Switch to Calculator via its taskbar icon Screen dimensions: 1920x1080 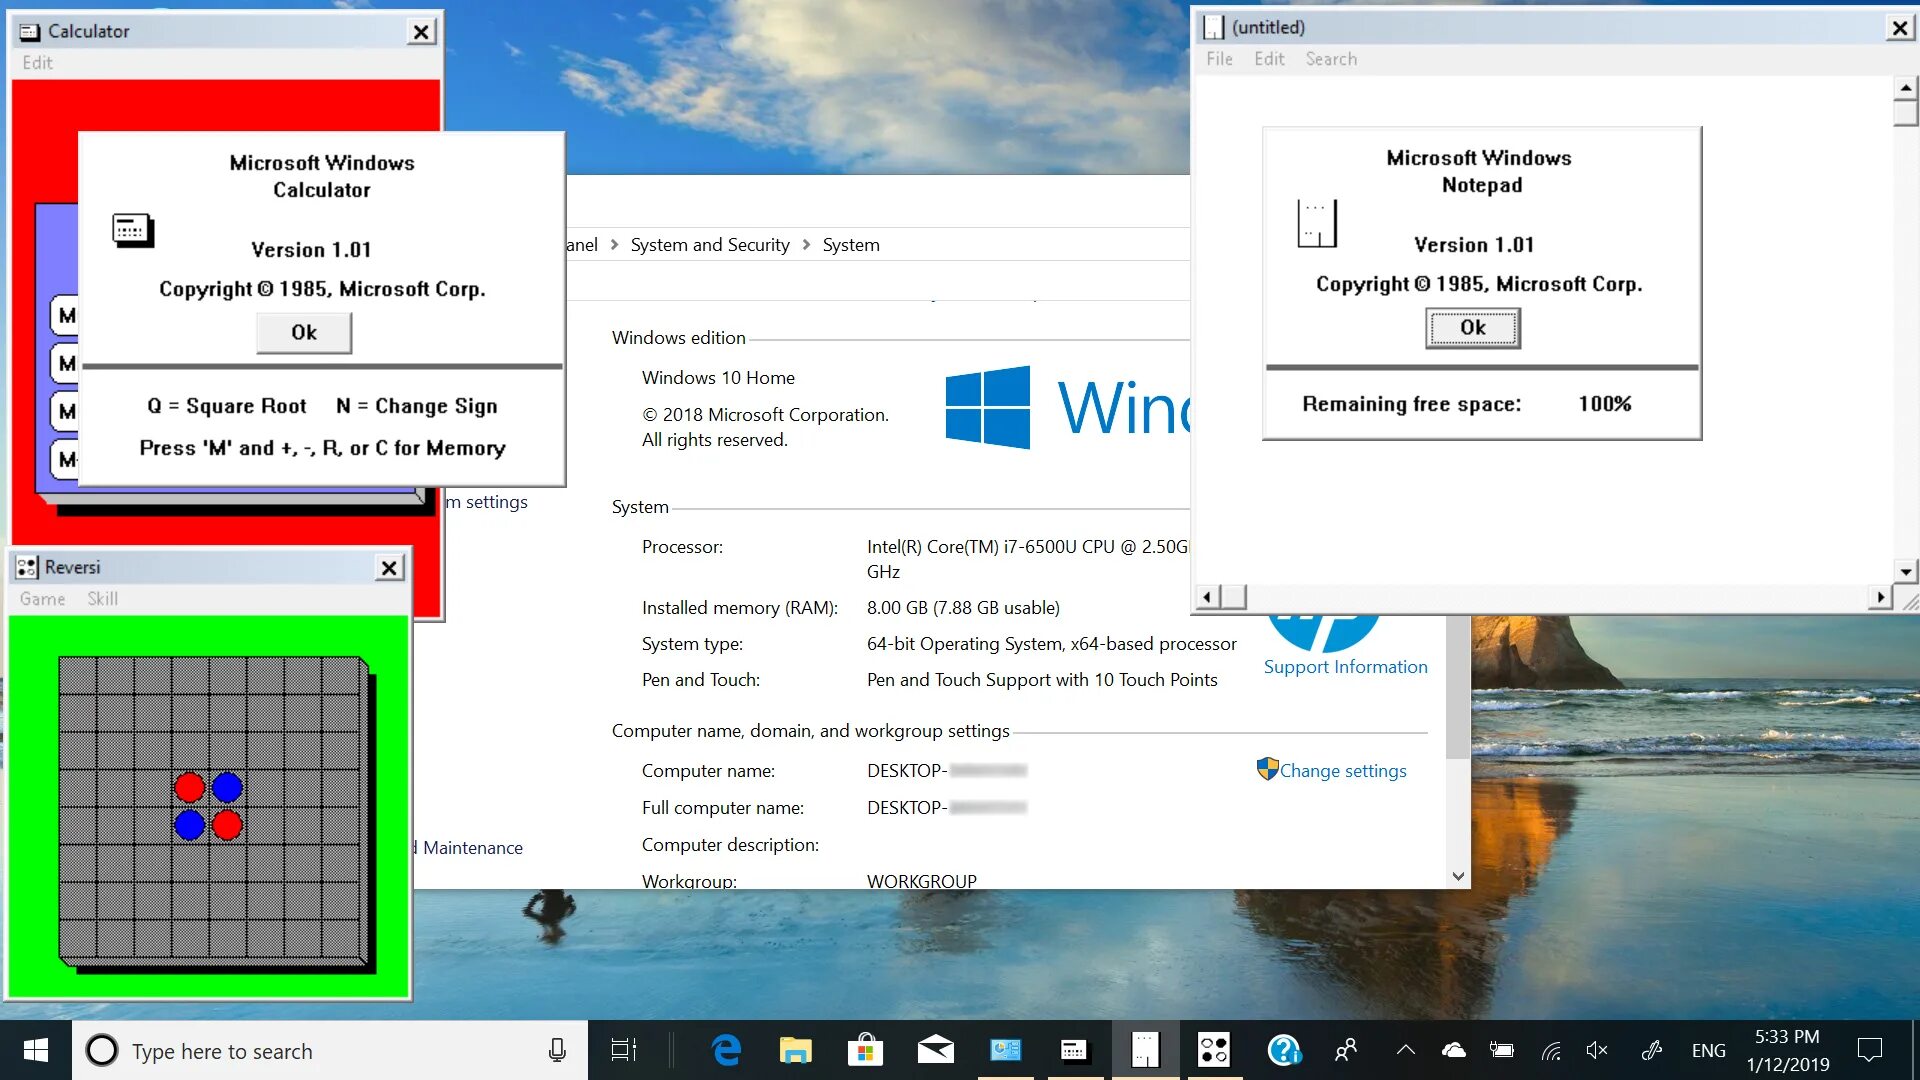pyautogui.click(x=1074, y=1050)
